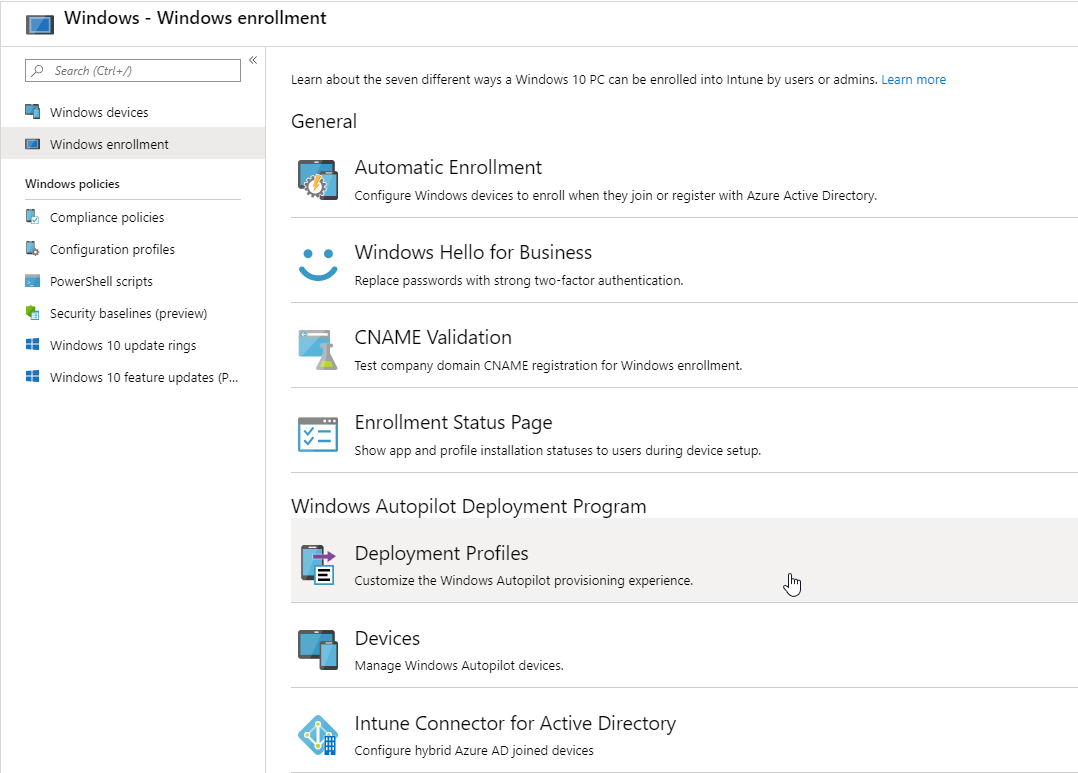
Task: Collapse the sidebar with the double chevron
Action: tap(253, 60)
